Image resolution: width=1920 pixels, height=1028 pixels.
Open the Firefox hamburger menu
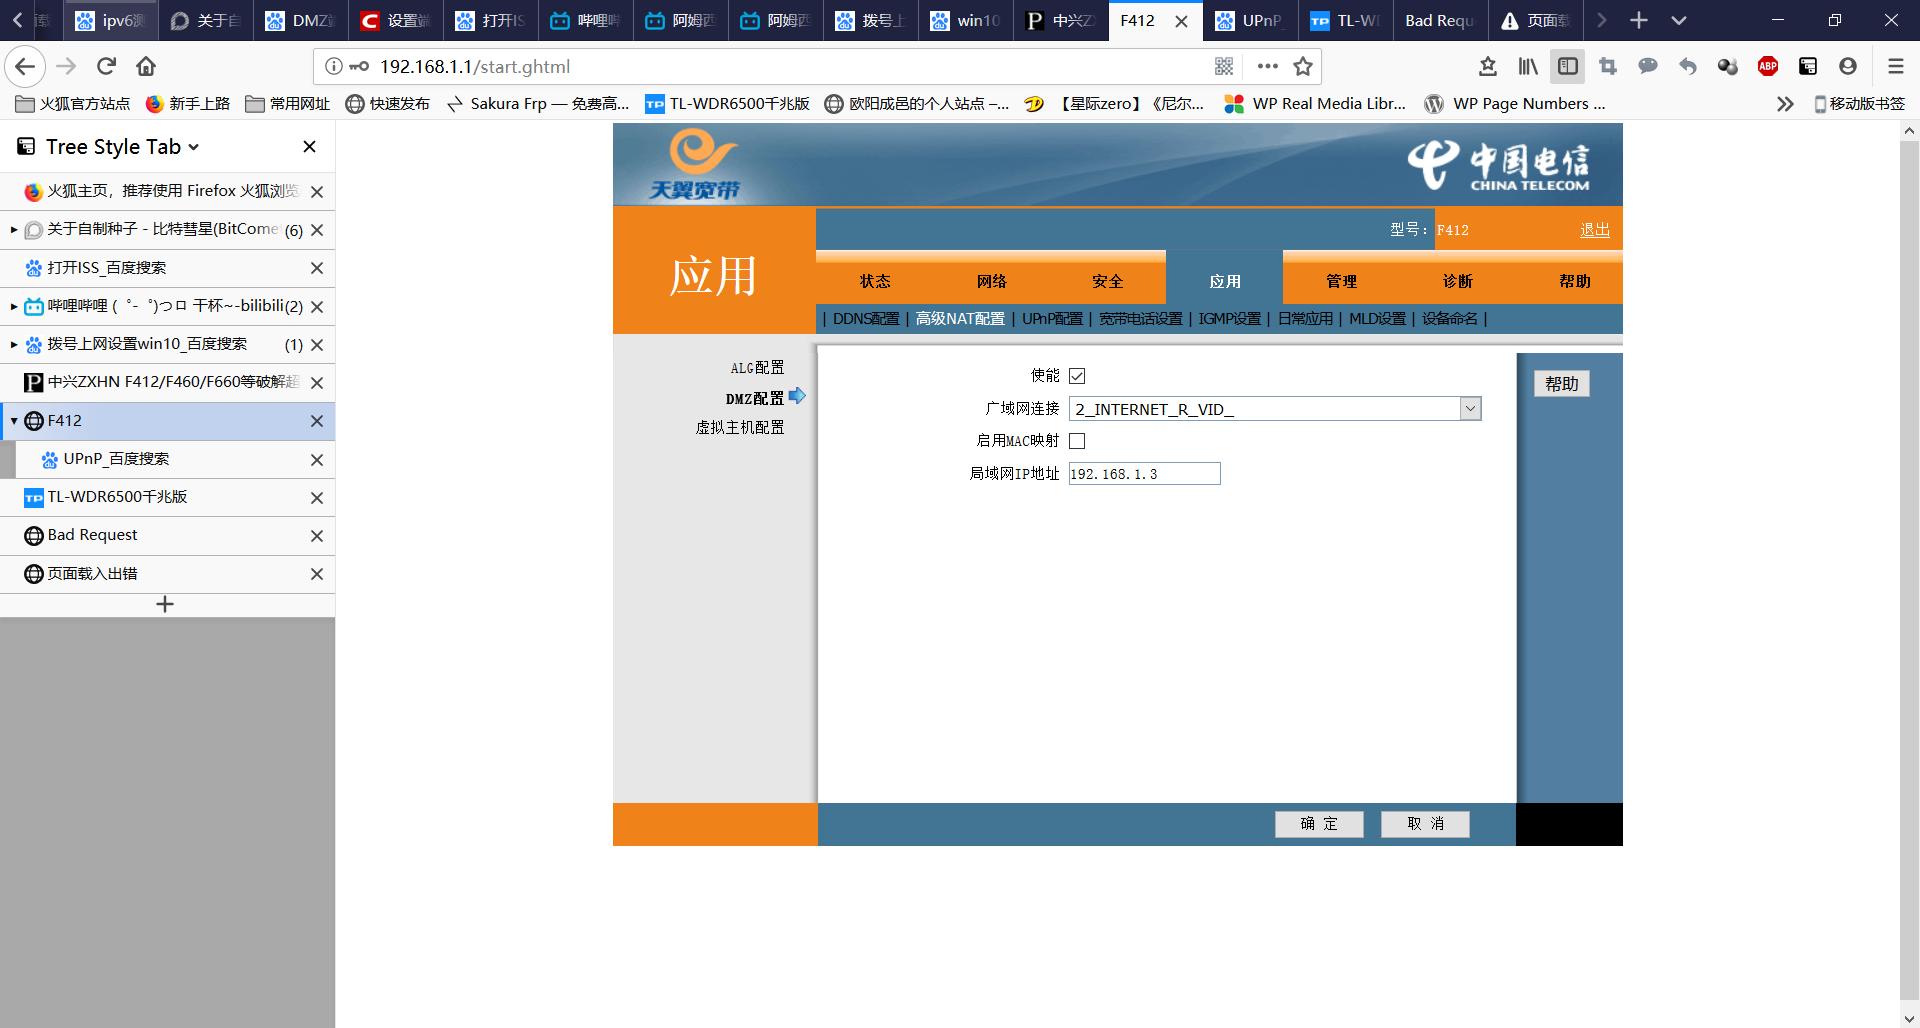[1895, 66]
